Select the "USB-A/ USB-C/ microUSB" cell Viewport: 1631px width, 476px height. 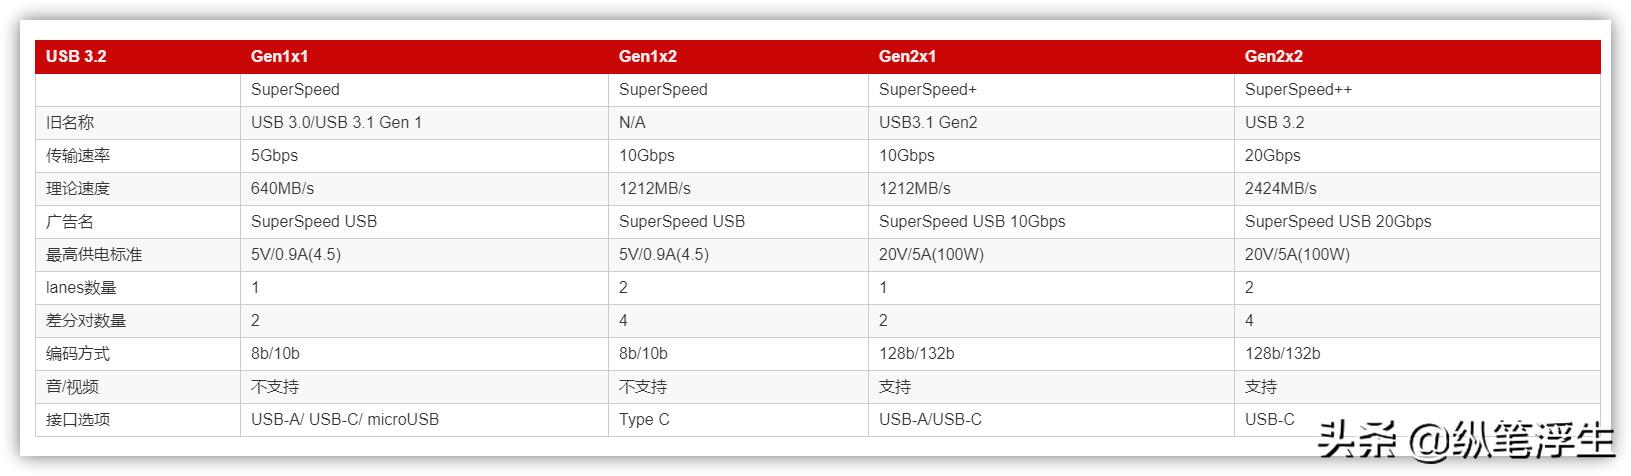(x=344, y=419)
